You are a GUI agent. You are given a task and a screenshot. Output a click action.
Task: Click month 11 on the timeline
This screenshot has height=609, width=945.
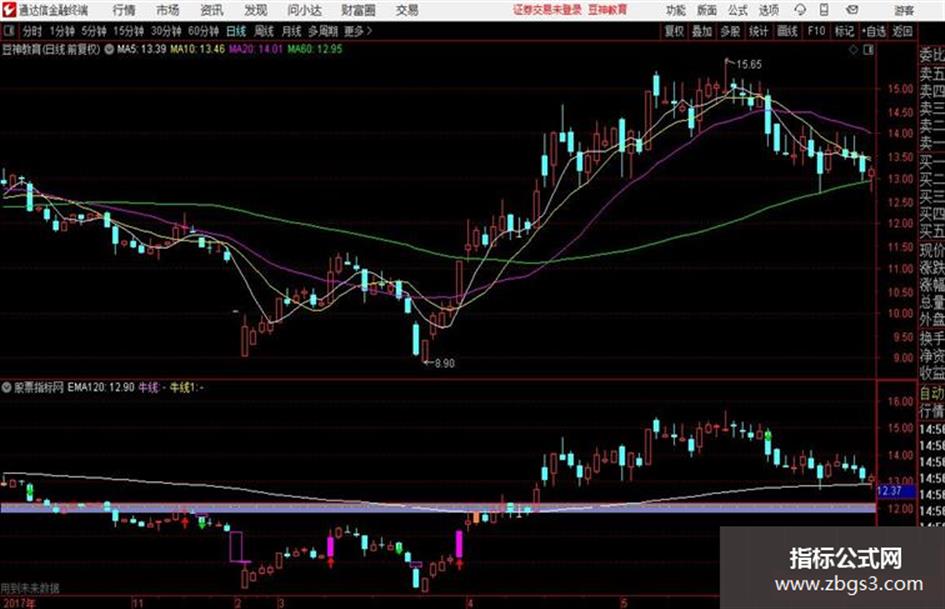click(137, 602)
